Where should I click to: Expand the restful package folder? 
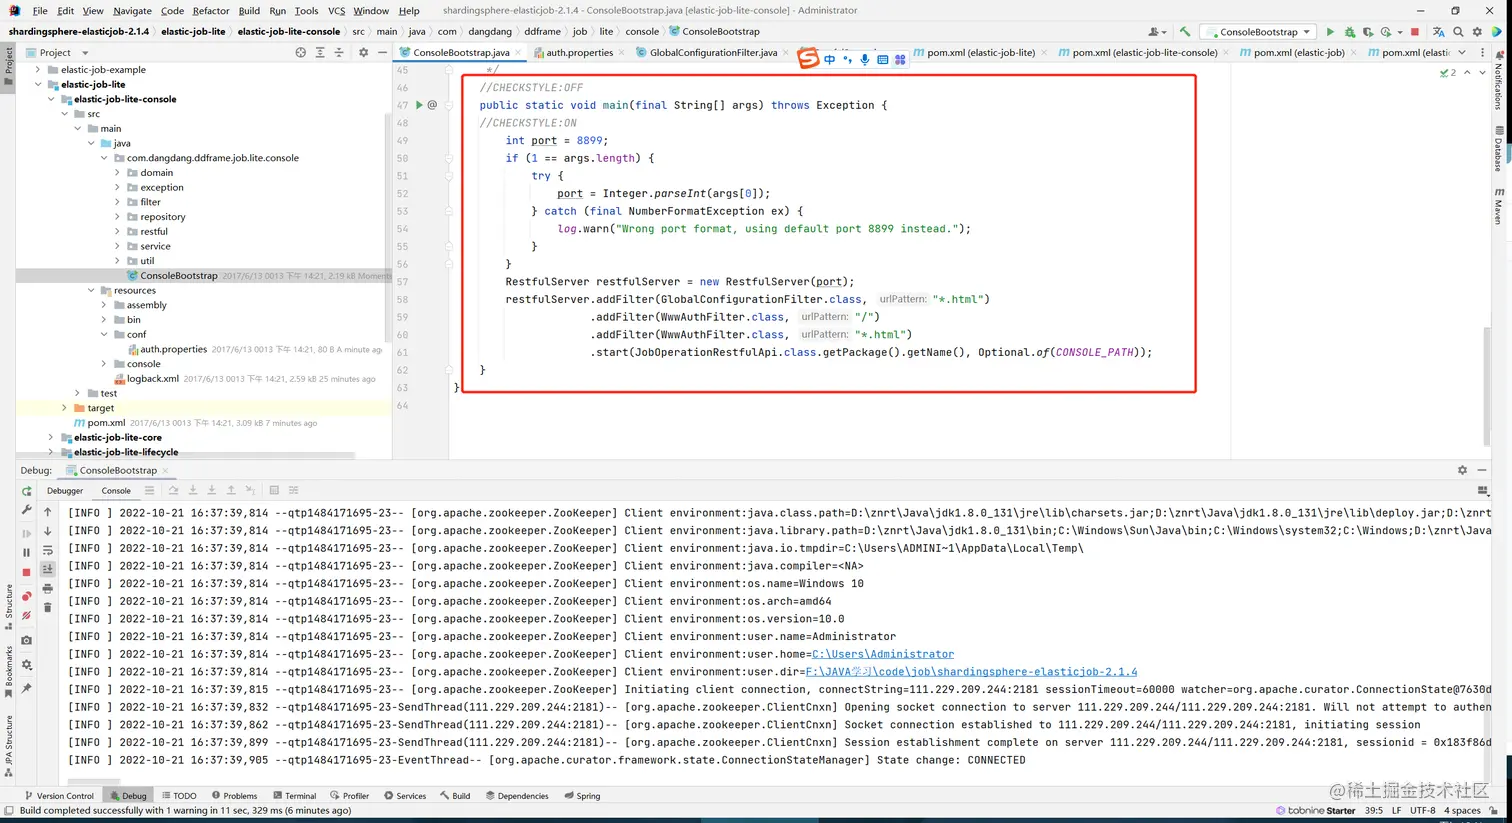click(117, 231)
